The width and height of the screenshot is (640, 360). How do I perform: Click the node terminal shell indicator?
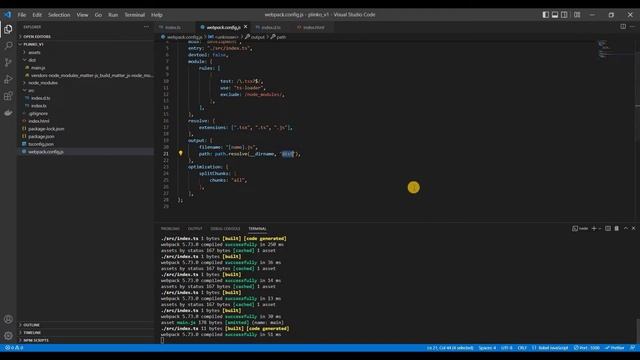tap(580, 229)
